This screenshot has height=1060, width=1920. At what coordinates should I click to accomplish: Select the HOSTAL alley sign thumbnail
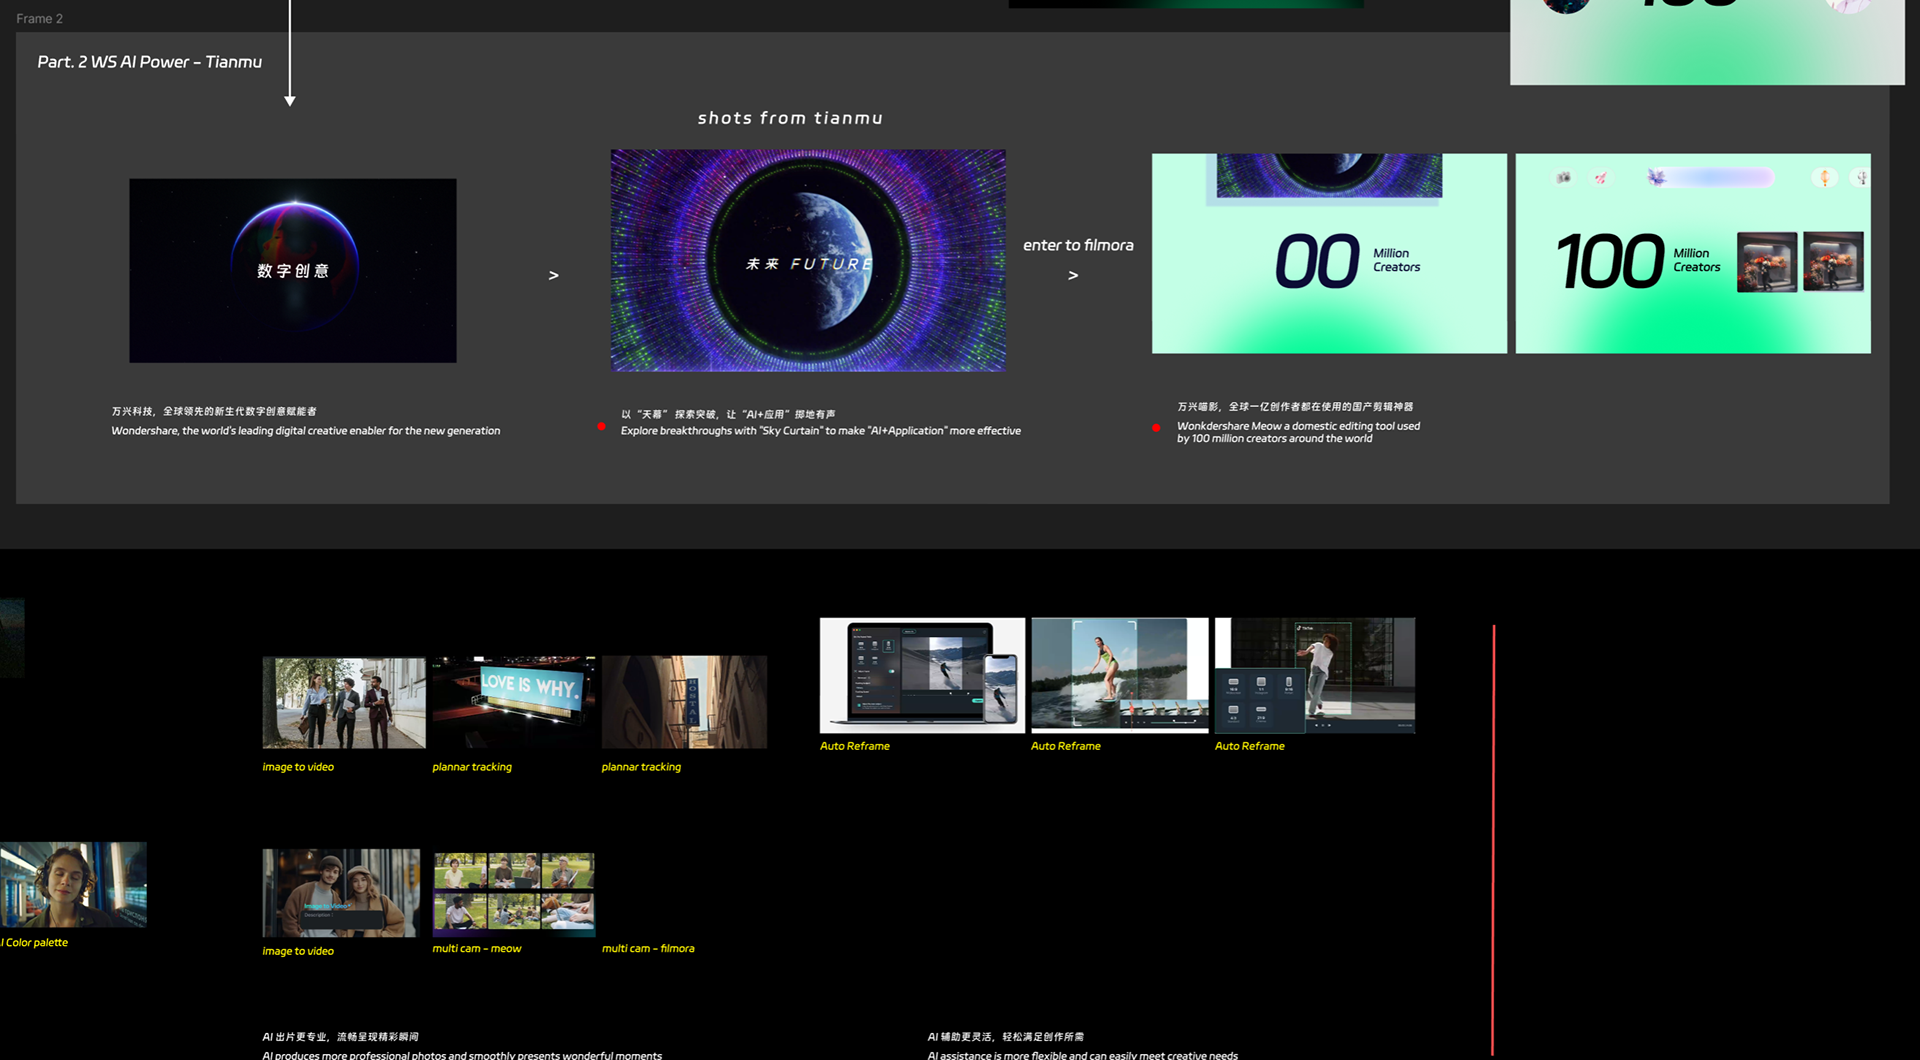click(684, 702)
